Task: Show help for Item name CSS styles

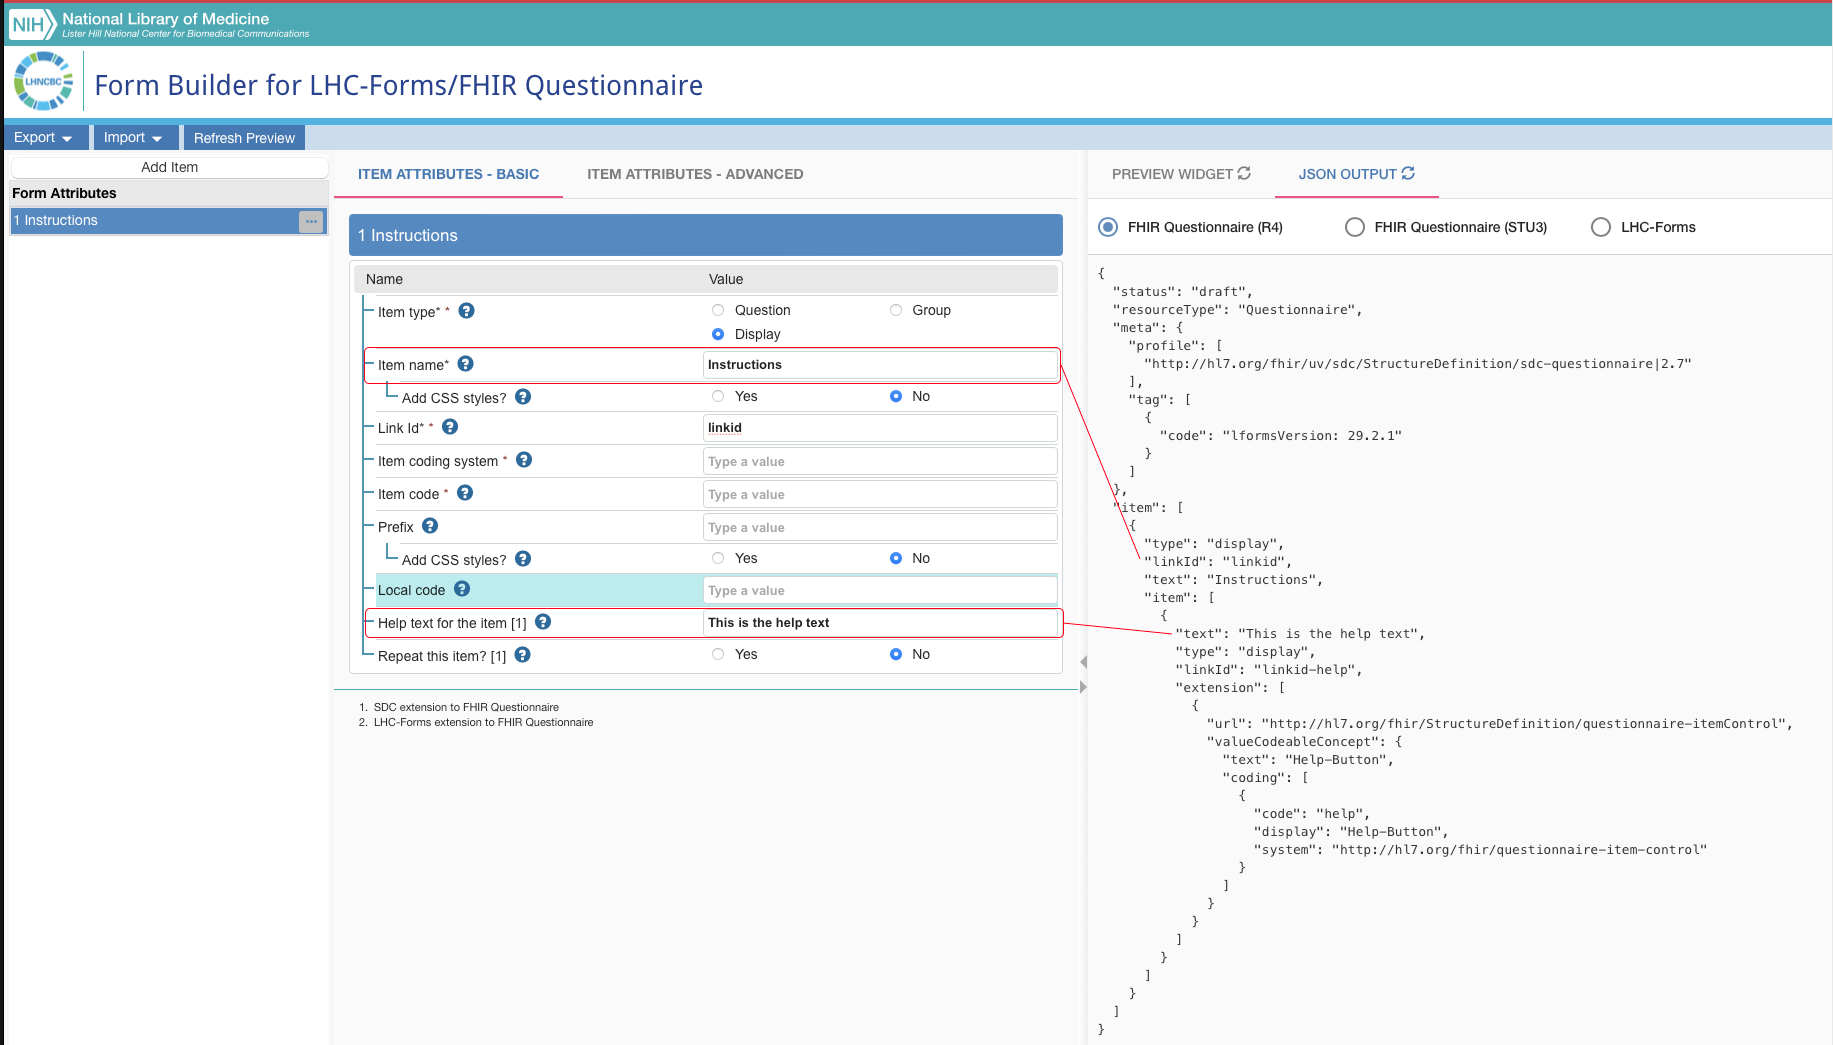Action: tap(523, 397)
